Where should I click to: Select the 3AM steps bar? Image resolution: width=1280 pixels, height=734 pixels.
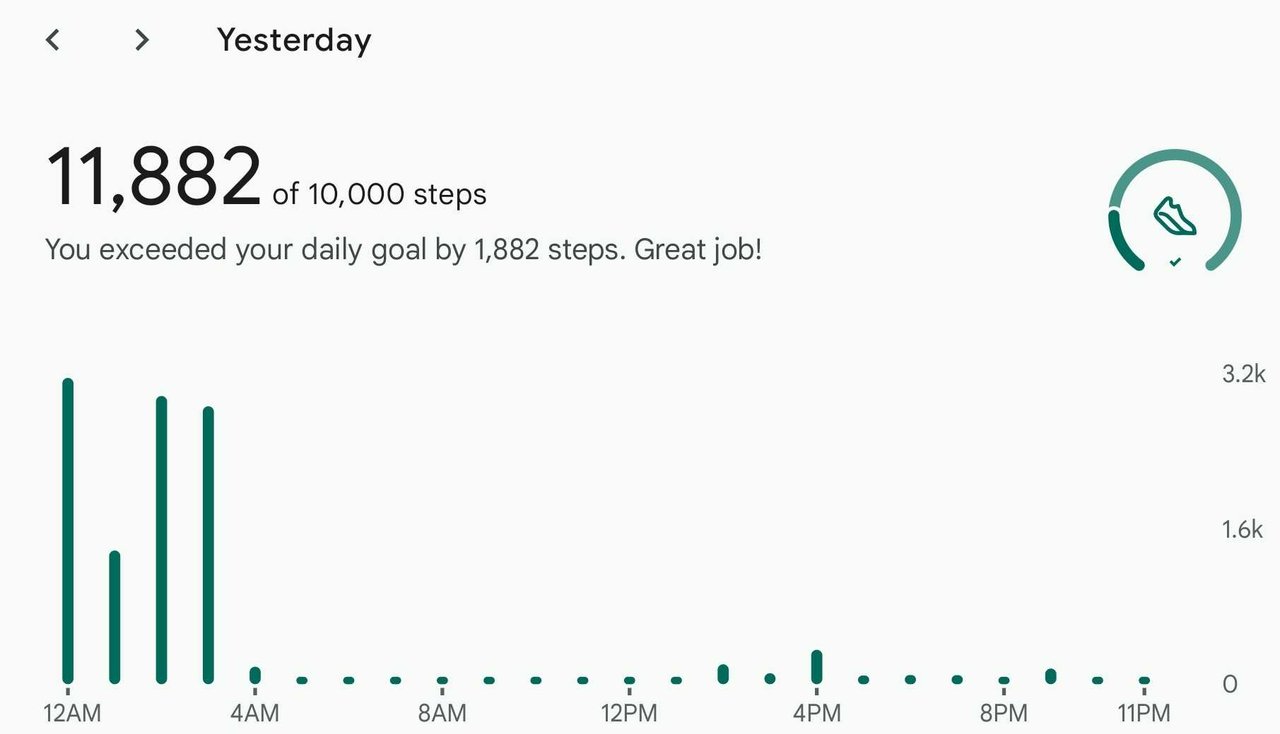pos(208,545)
